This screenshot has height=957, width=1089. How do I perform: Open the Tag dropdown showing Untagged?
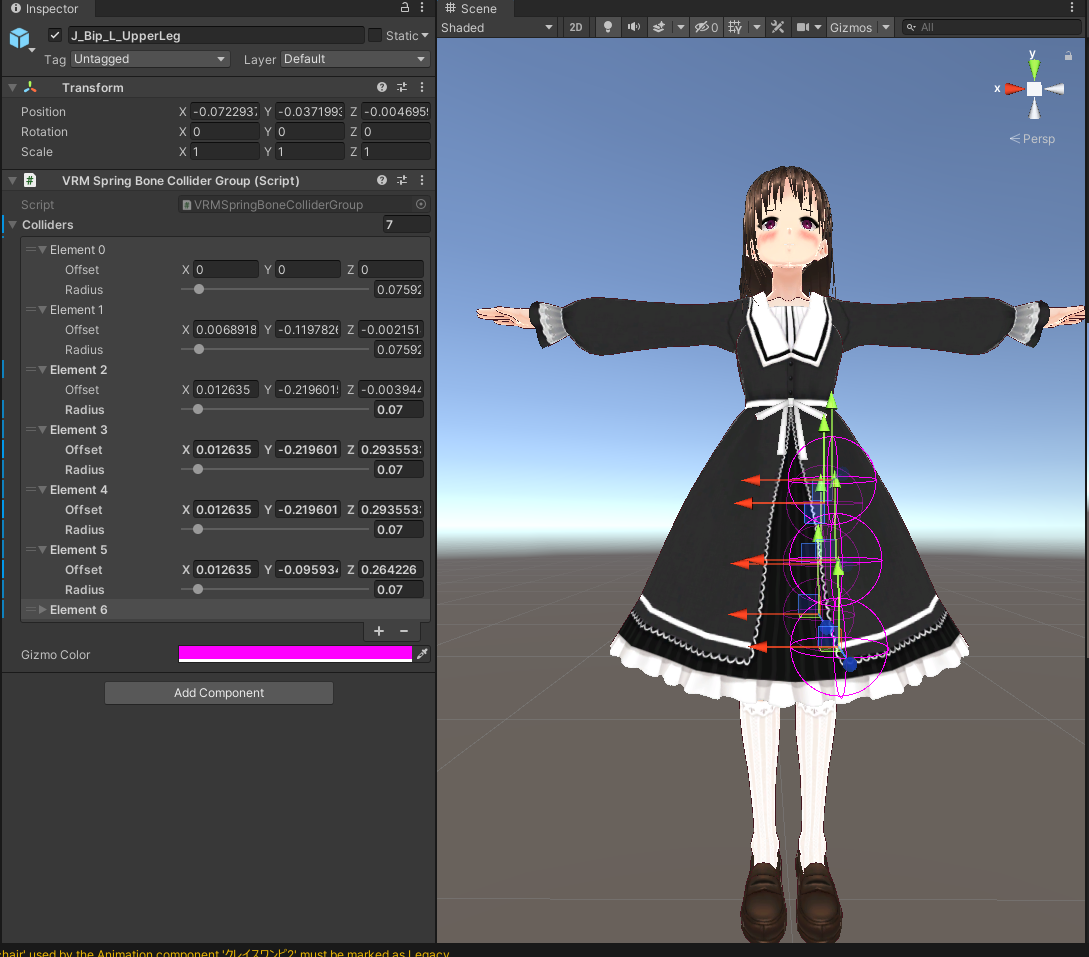(150, 59)
